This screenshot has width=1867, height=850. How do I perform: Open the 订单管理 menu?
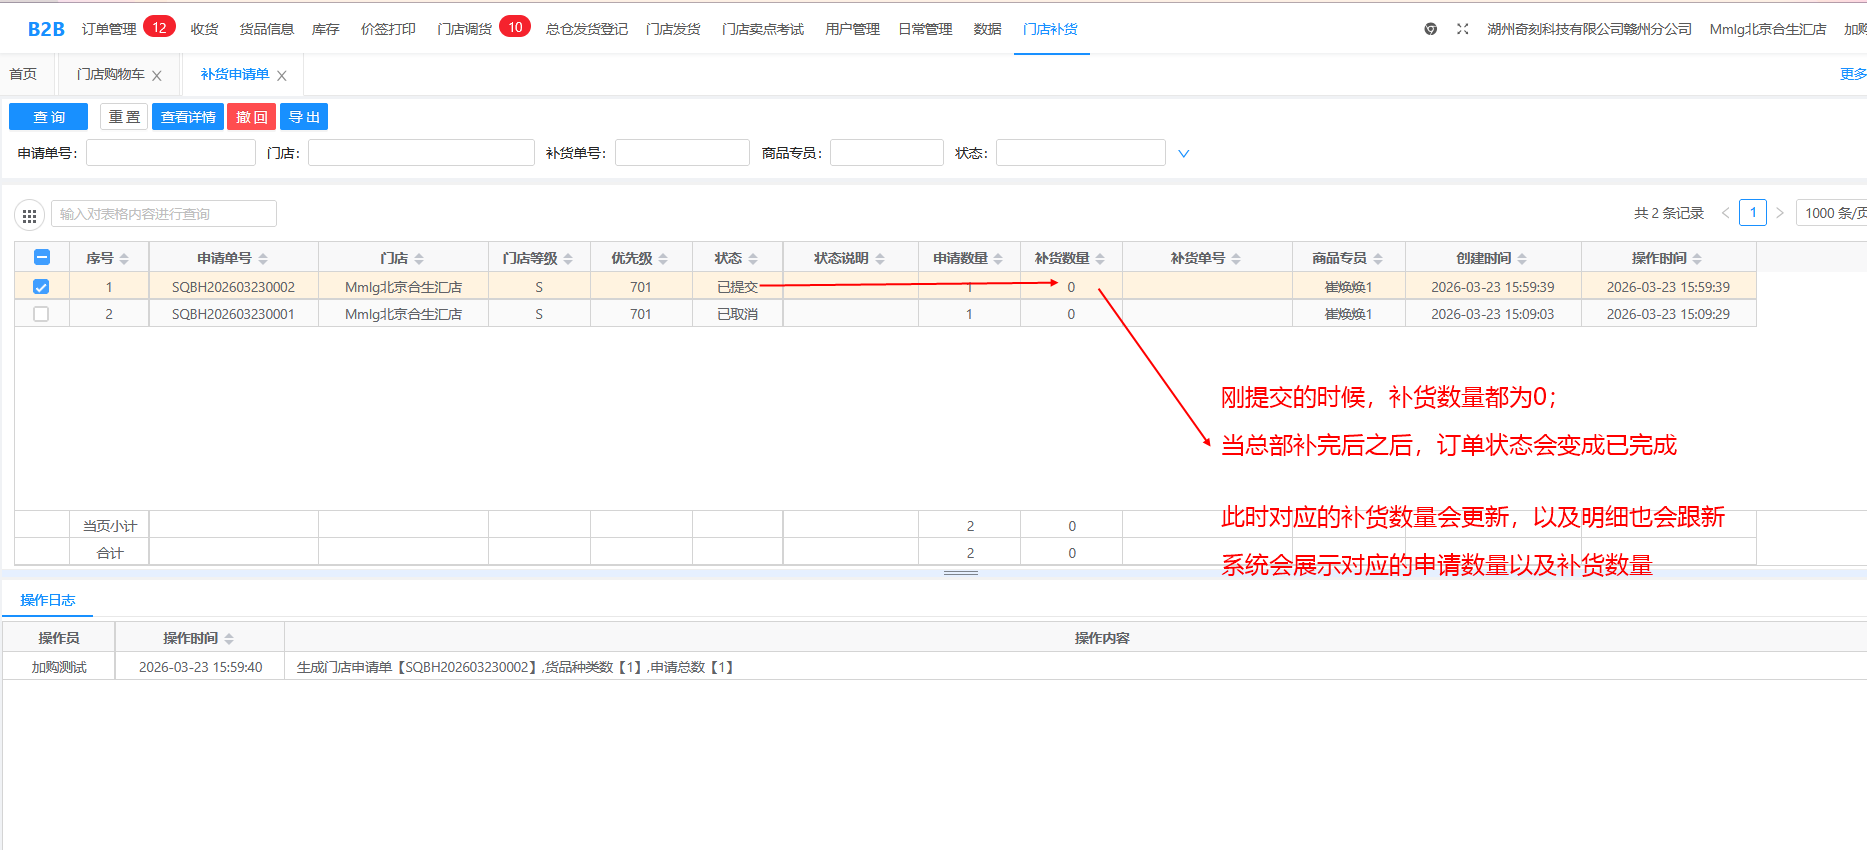pyautogui.click(x=109, y=29)
